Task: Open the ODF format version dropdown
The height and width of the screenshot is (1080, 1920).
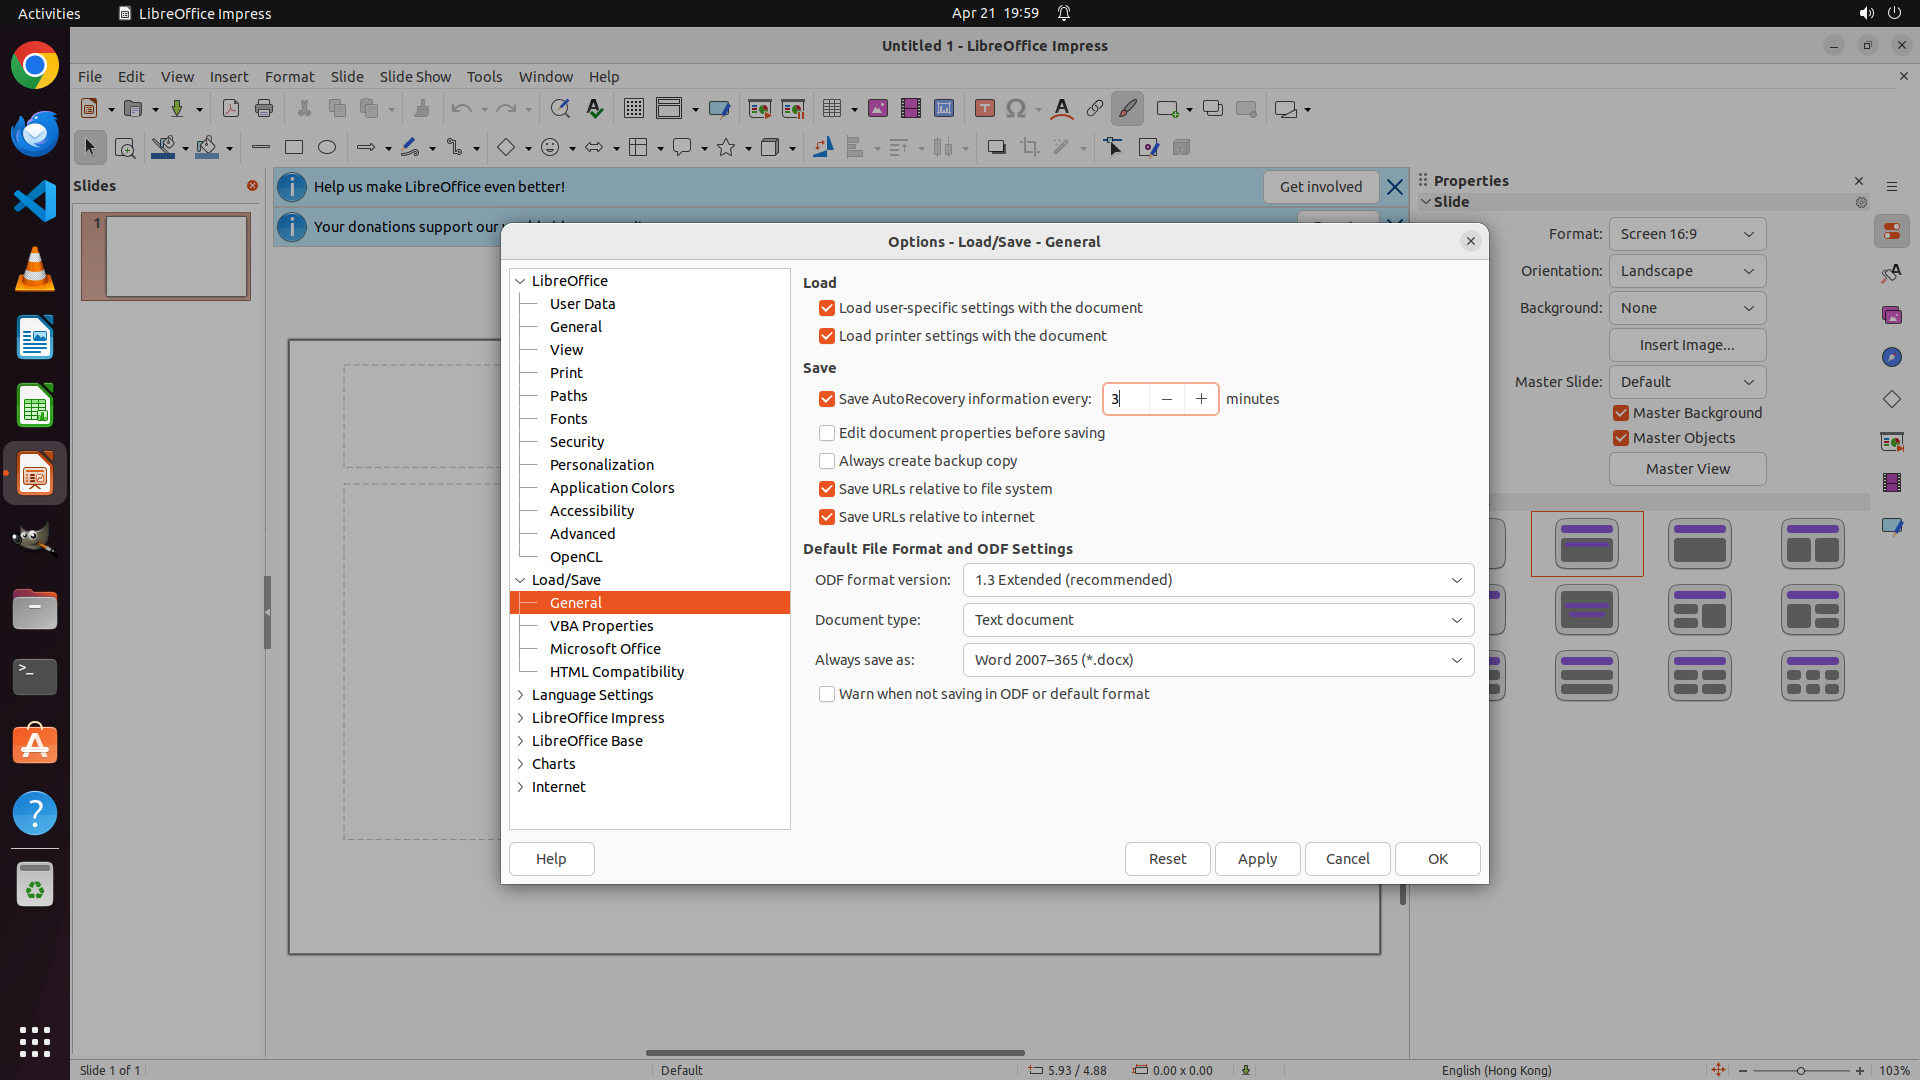Action: [x=1218, y=580]
